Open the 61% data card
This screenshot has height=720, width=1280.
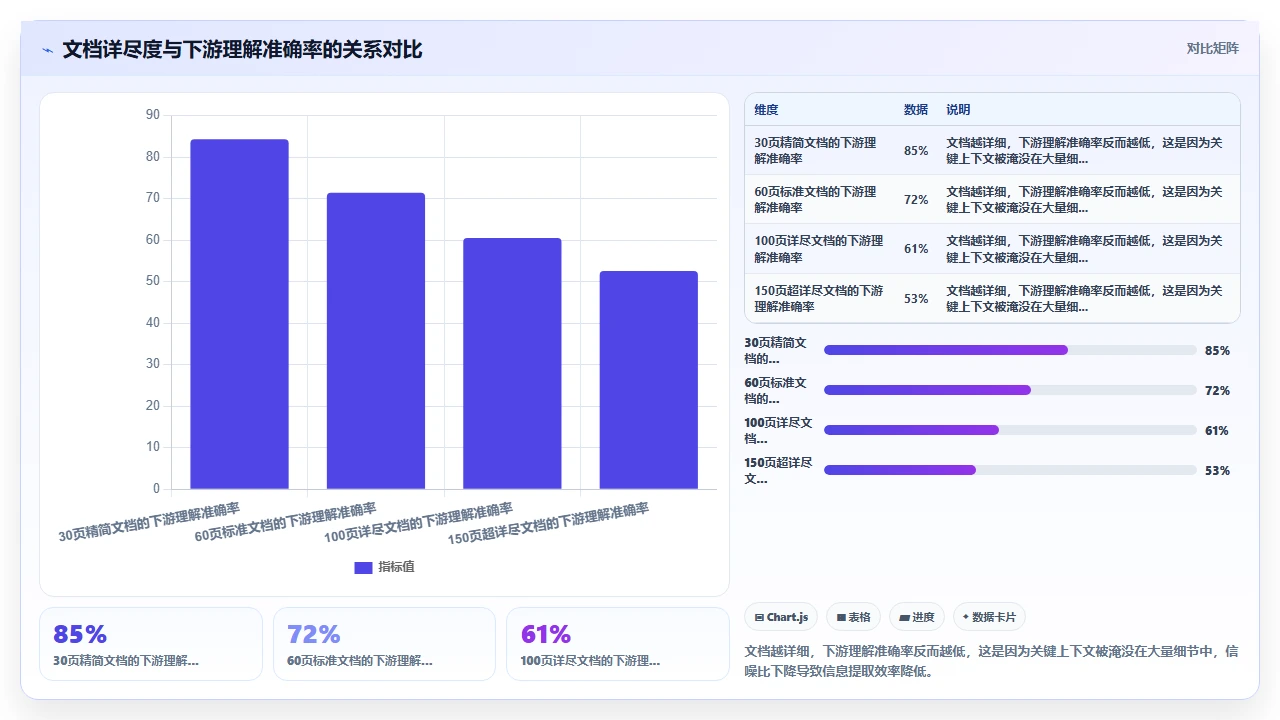[618, 644]
